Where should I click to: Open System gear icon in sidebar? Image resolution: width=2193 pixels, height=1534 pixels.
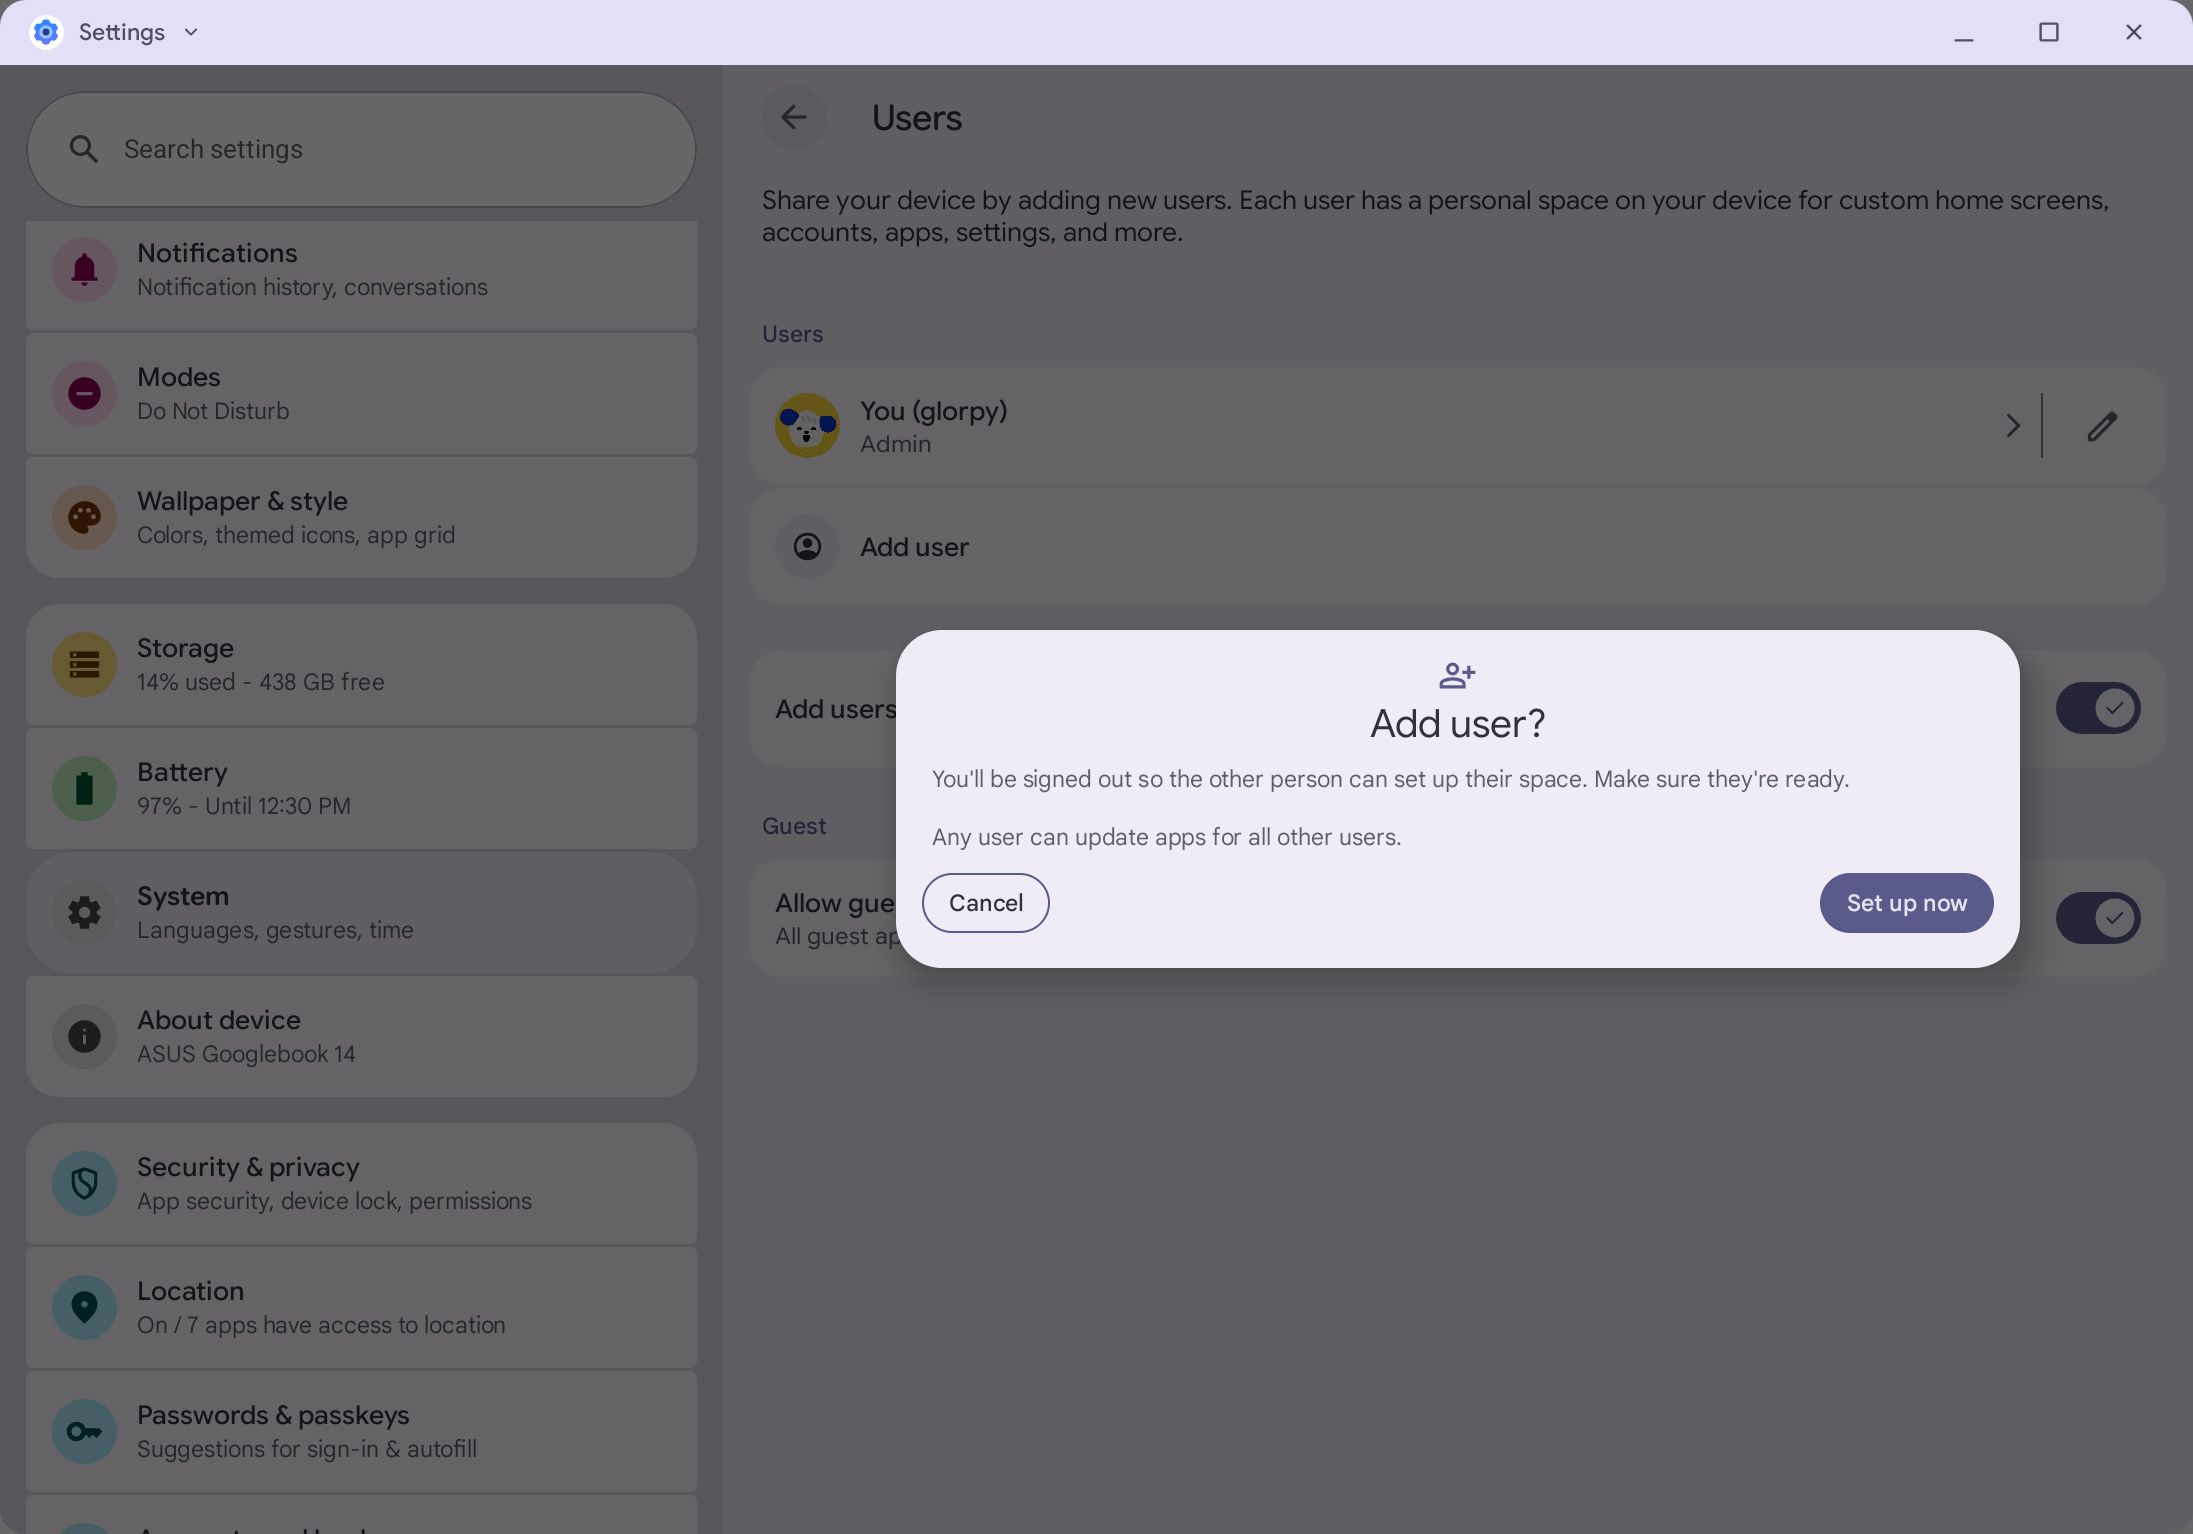tap(84, 912)
